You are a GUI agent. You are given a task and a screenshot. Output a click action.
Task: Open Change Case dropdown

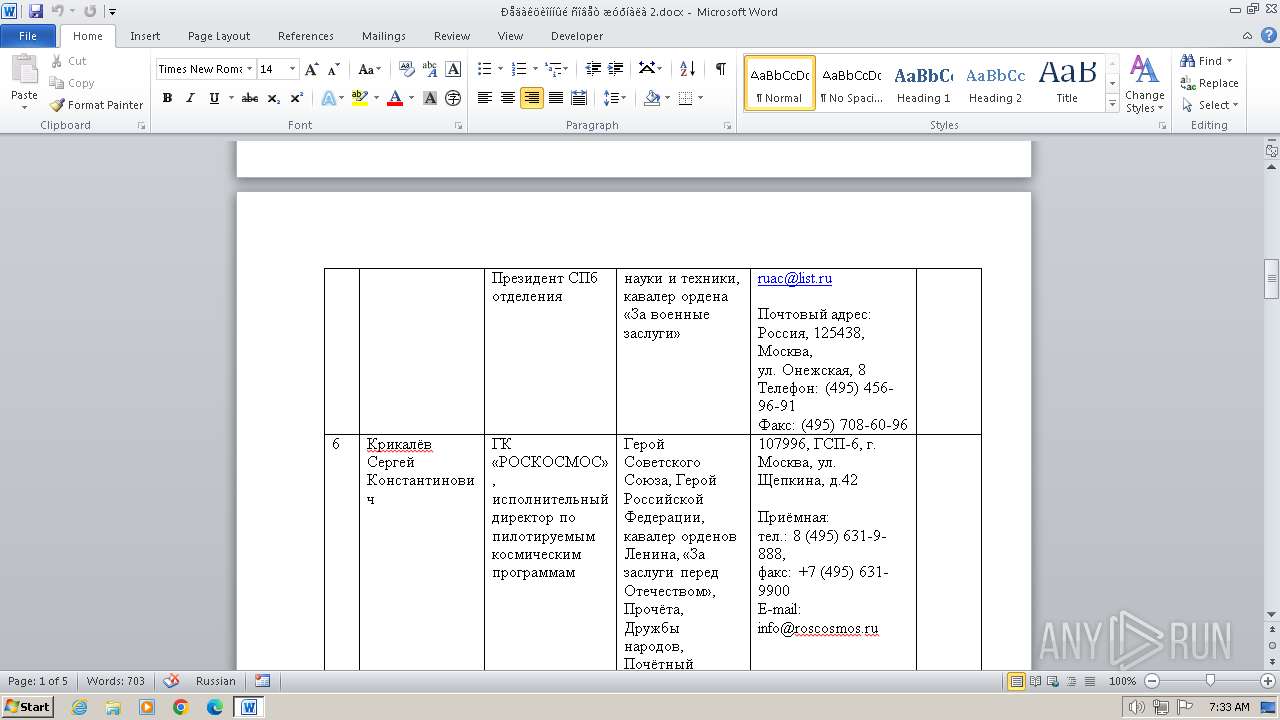point(369,69)
